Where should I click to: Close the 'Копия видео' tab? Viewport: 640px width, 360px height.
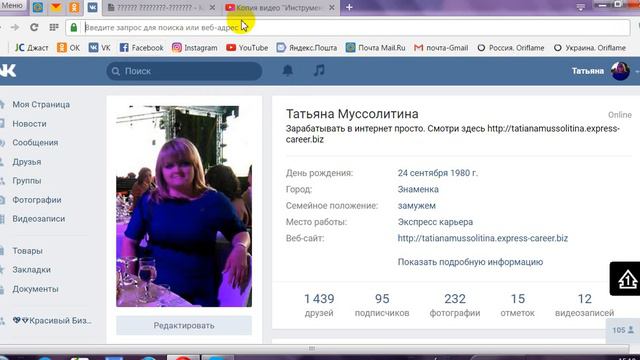coord(332,7)
